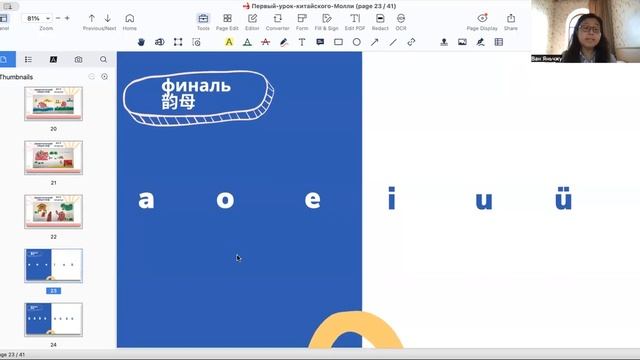Image resolution: width=640 pixels, height=360 pixels.
Task: Click the letter 'i' on the slide
Action: click(392, 198)
